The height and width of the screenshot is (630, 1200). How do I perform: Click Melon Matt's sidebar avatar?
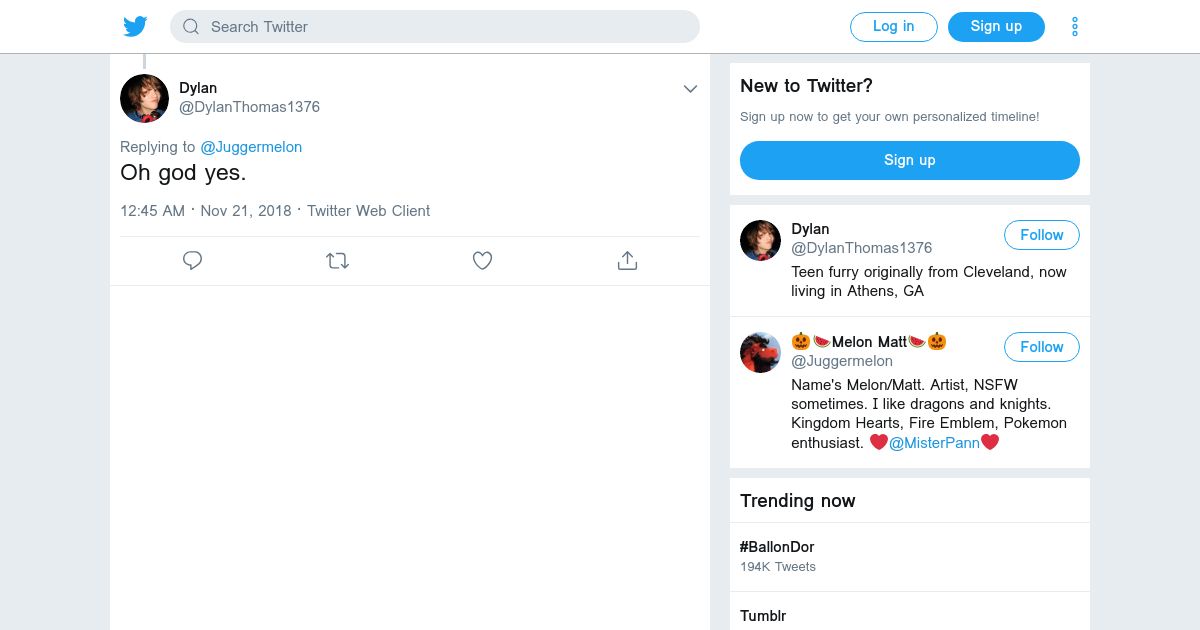[760, 352]
